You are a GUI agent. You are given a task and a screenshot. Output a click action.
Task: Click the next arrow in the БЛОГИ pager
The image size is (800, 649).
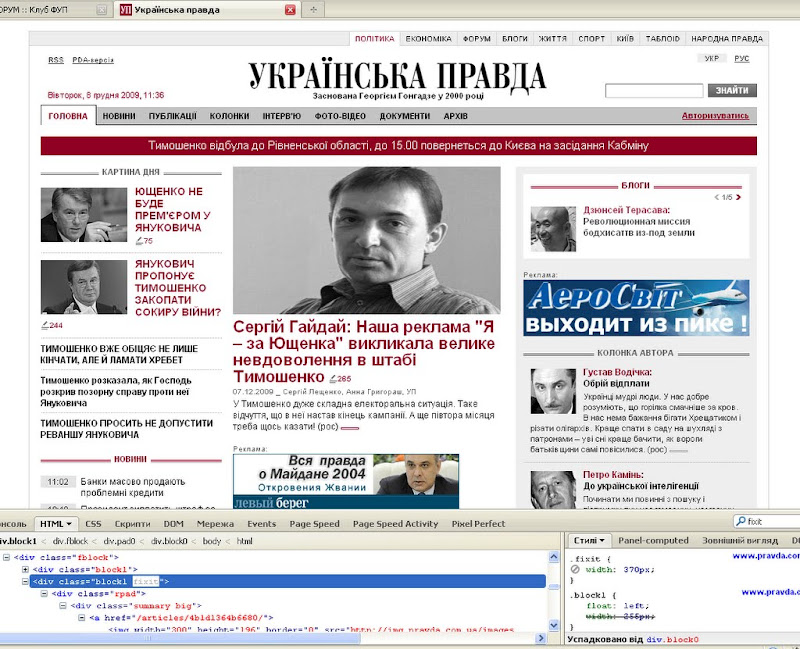point(738,197)
